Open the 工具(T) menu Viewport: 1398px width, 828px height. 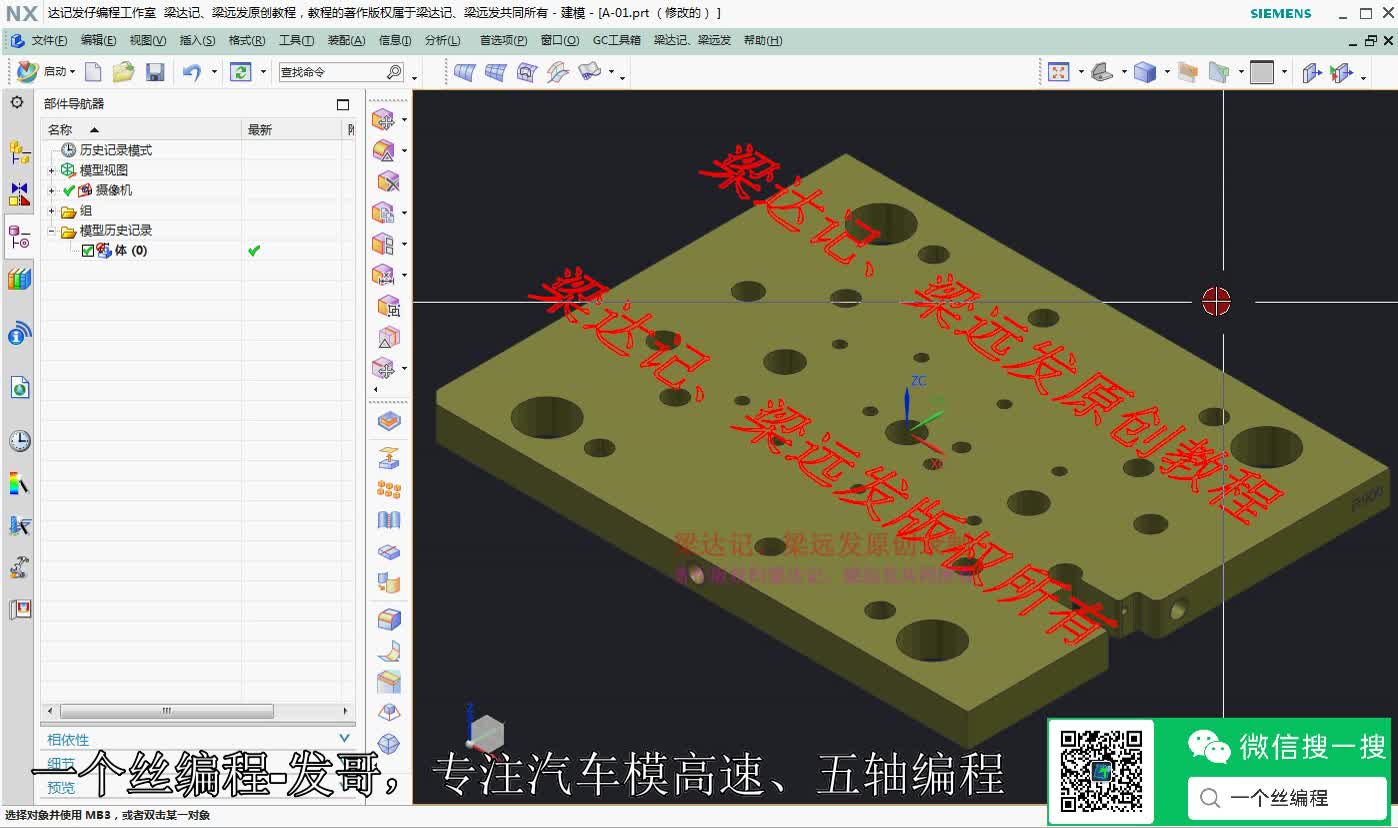point(296,41)
